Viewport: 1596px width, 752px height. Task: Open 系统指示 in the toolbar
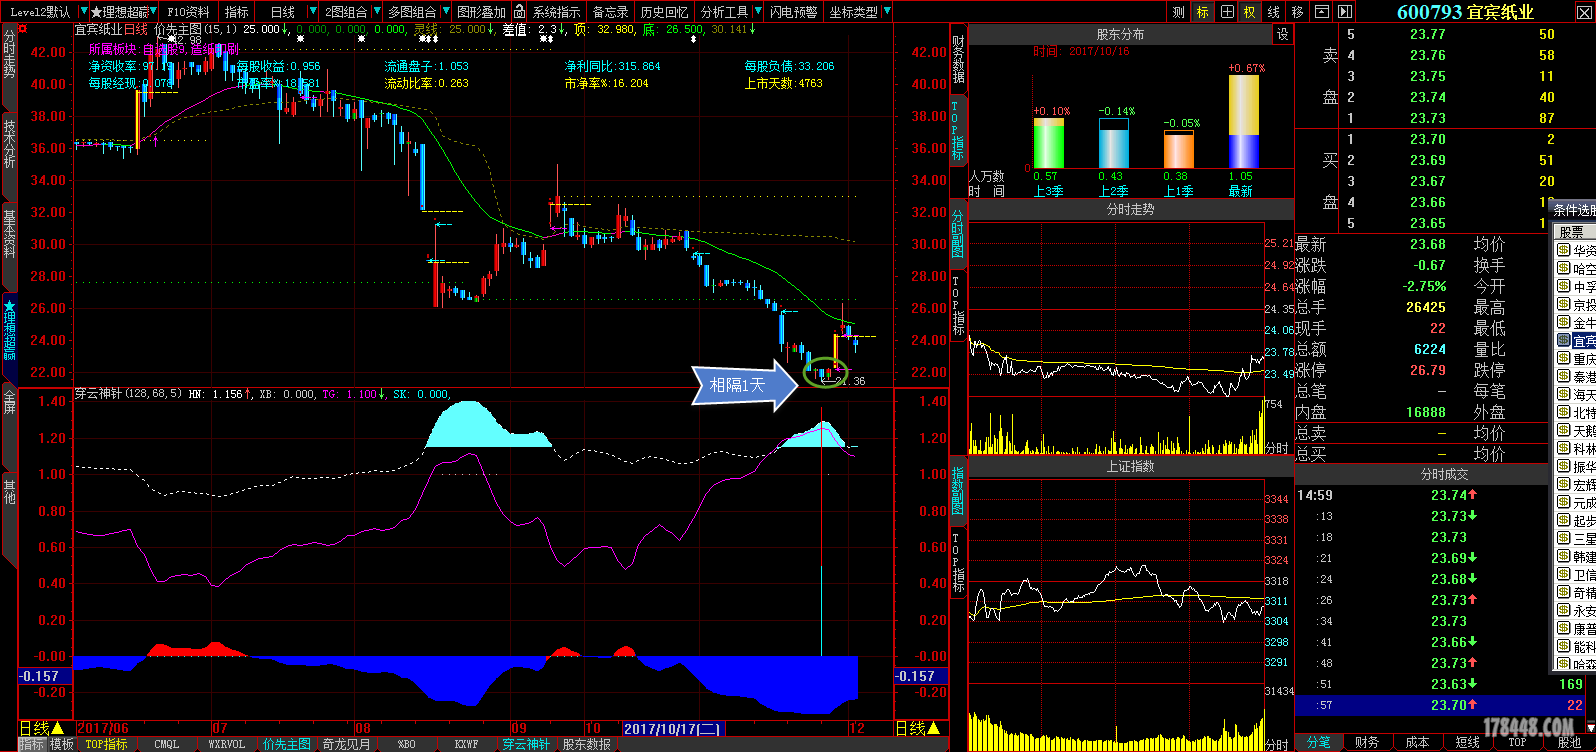(x=556, y=12)
